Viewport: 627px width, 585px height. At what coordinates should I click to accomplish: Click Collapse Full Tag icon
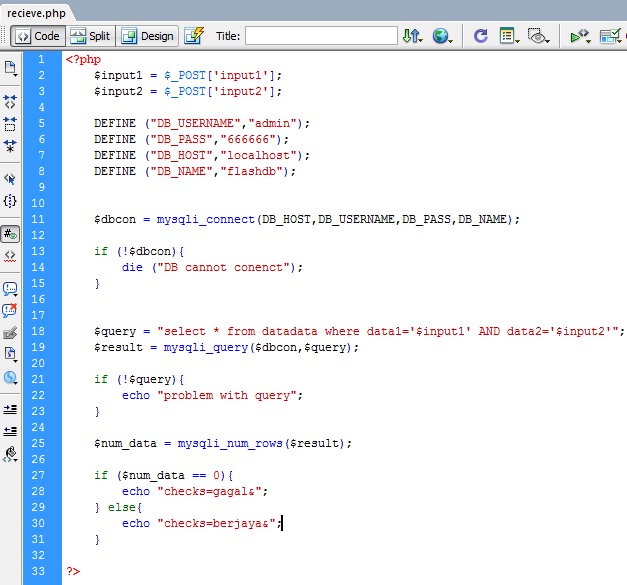tap(10, 102)
